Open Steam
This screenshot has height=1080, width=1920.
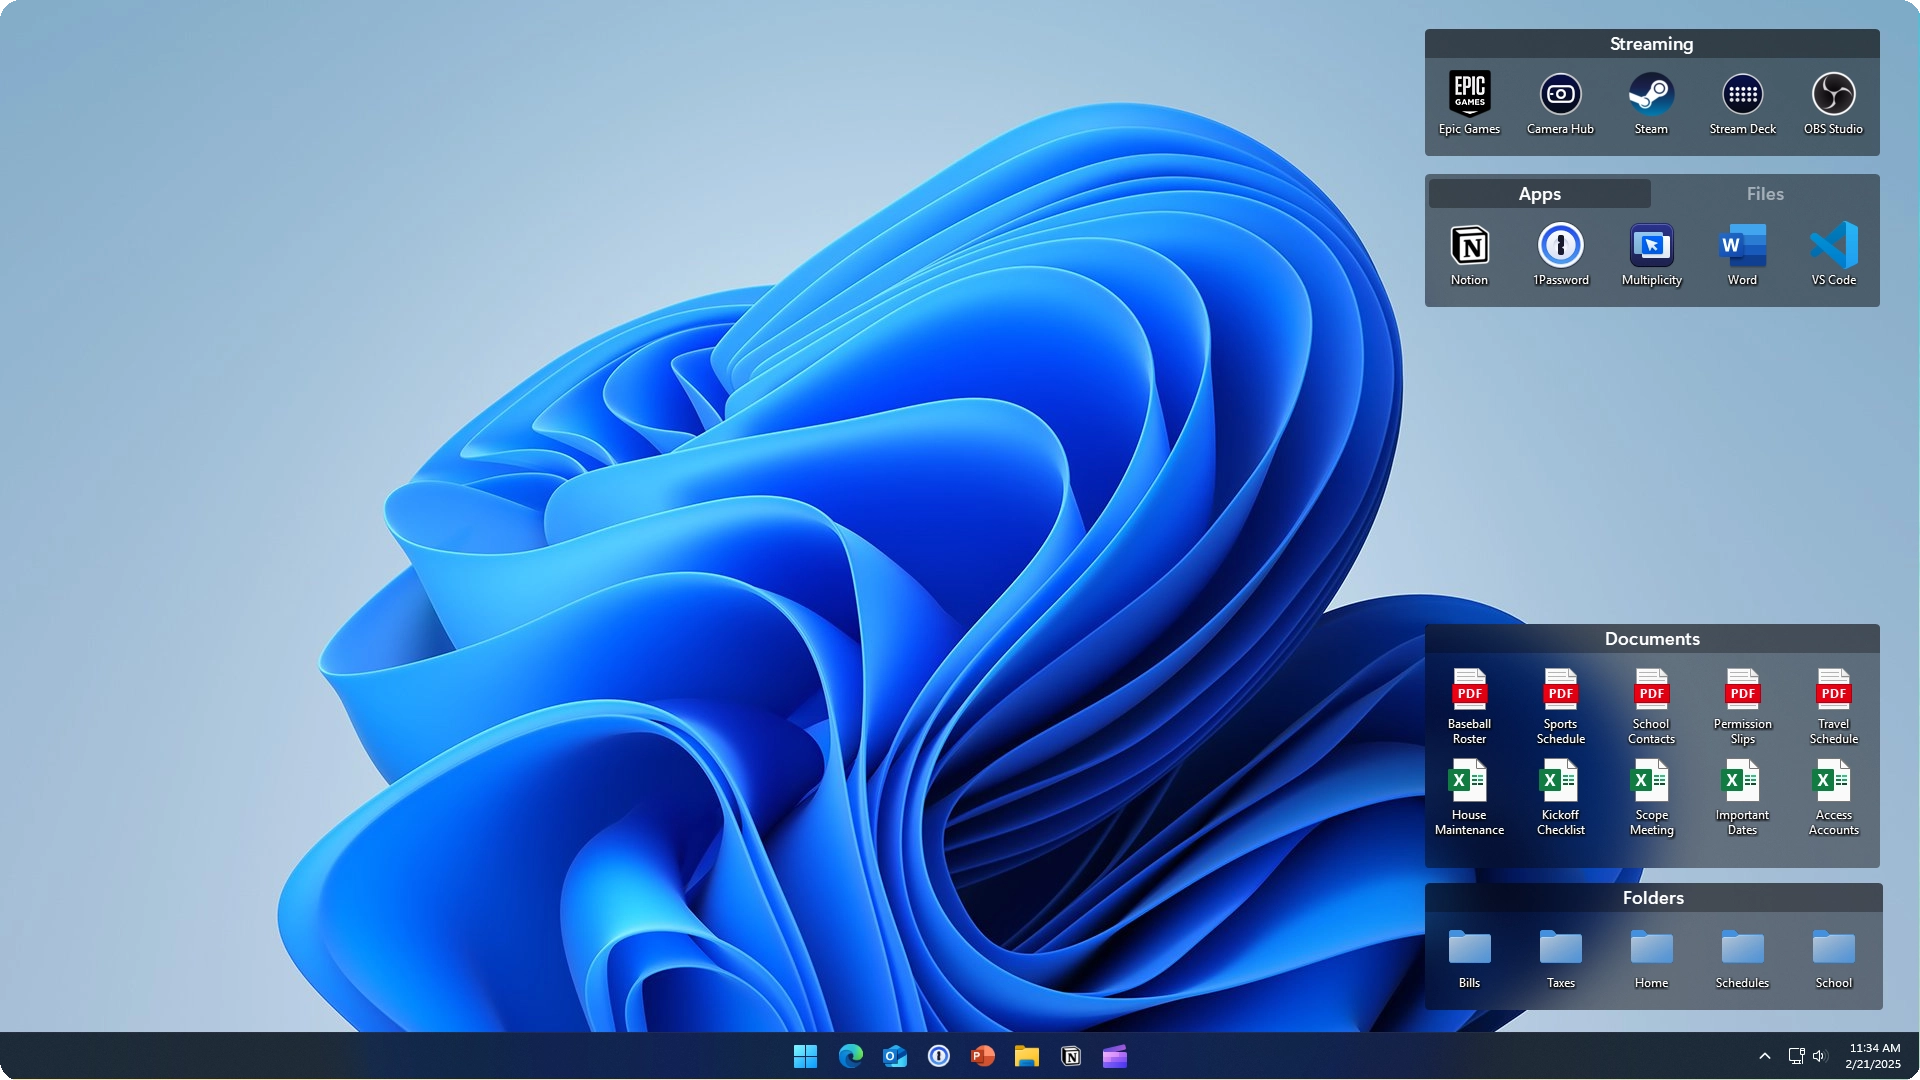(x=1651, y=95)
